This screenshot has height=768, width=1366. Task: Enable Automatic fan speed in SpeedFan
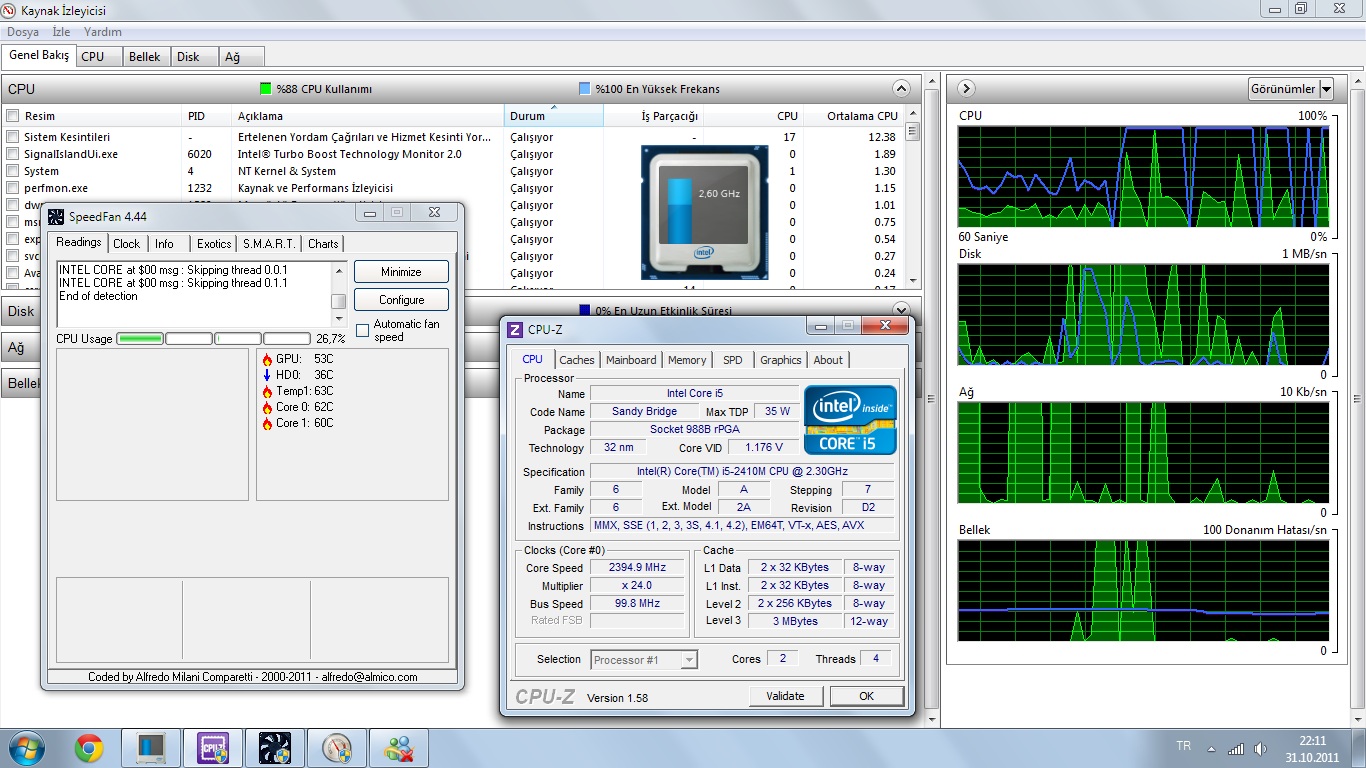click(363, 331)
